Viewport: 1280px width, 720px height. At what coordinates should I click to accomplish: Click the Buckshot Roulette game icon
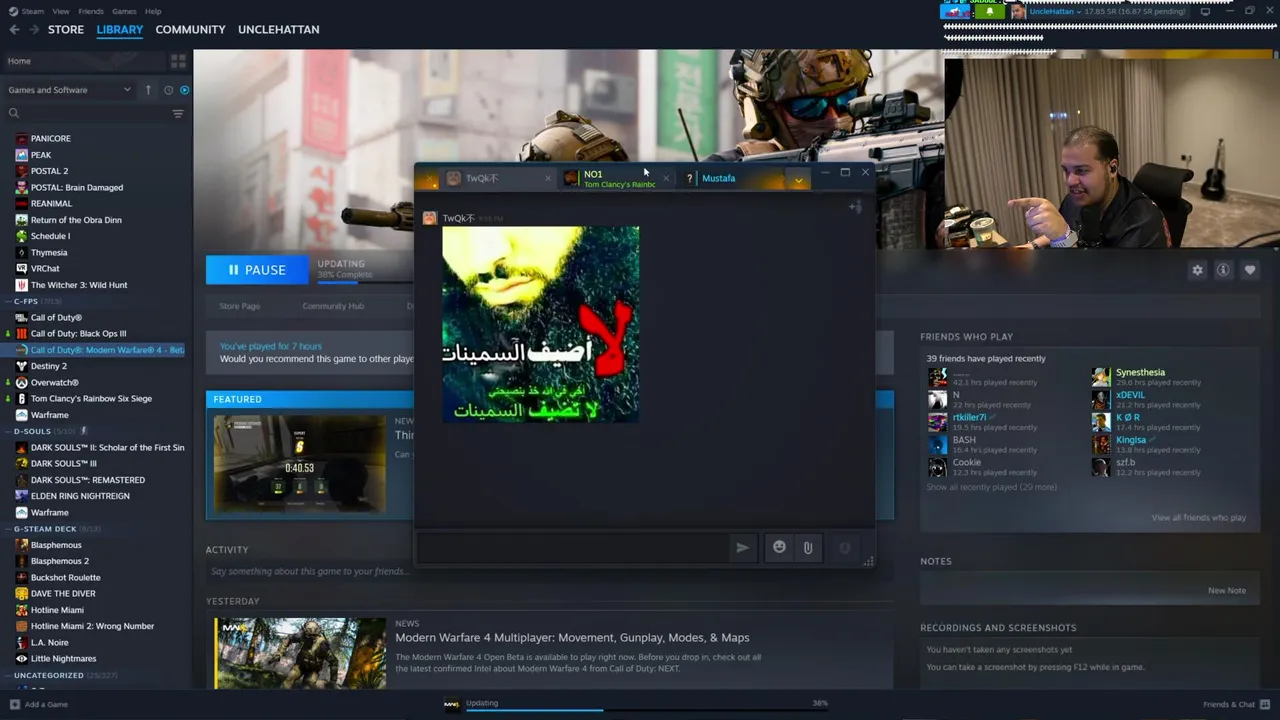point(22,577)
